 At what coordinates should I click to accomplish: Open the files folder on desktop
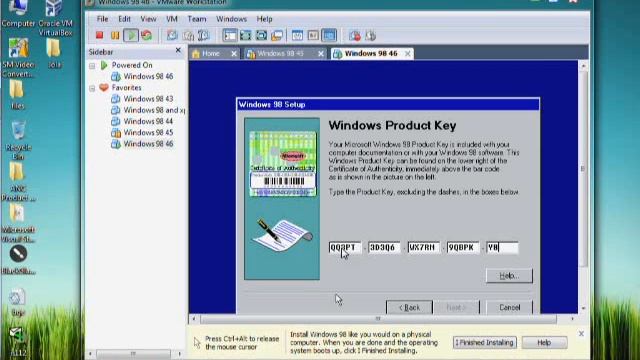click(17, 95)
